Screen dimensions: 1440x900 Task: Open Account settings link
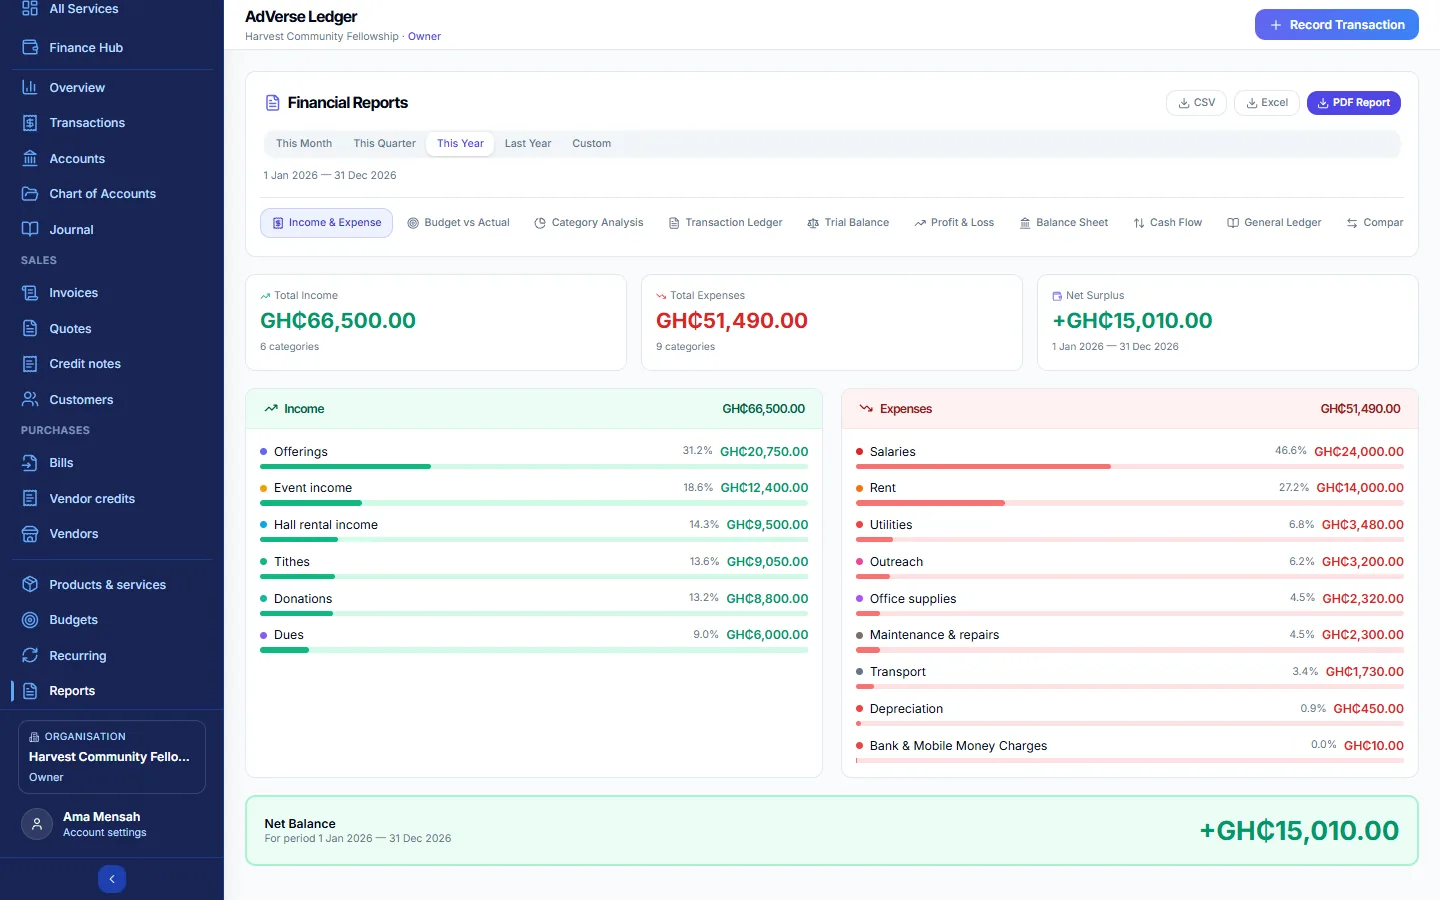click(105, 833)
